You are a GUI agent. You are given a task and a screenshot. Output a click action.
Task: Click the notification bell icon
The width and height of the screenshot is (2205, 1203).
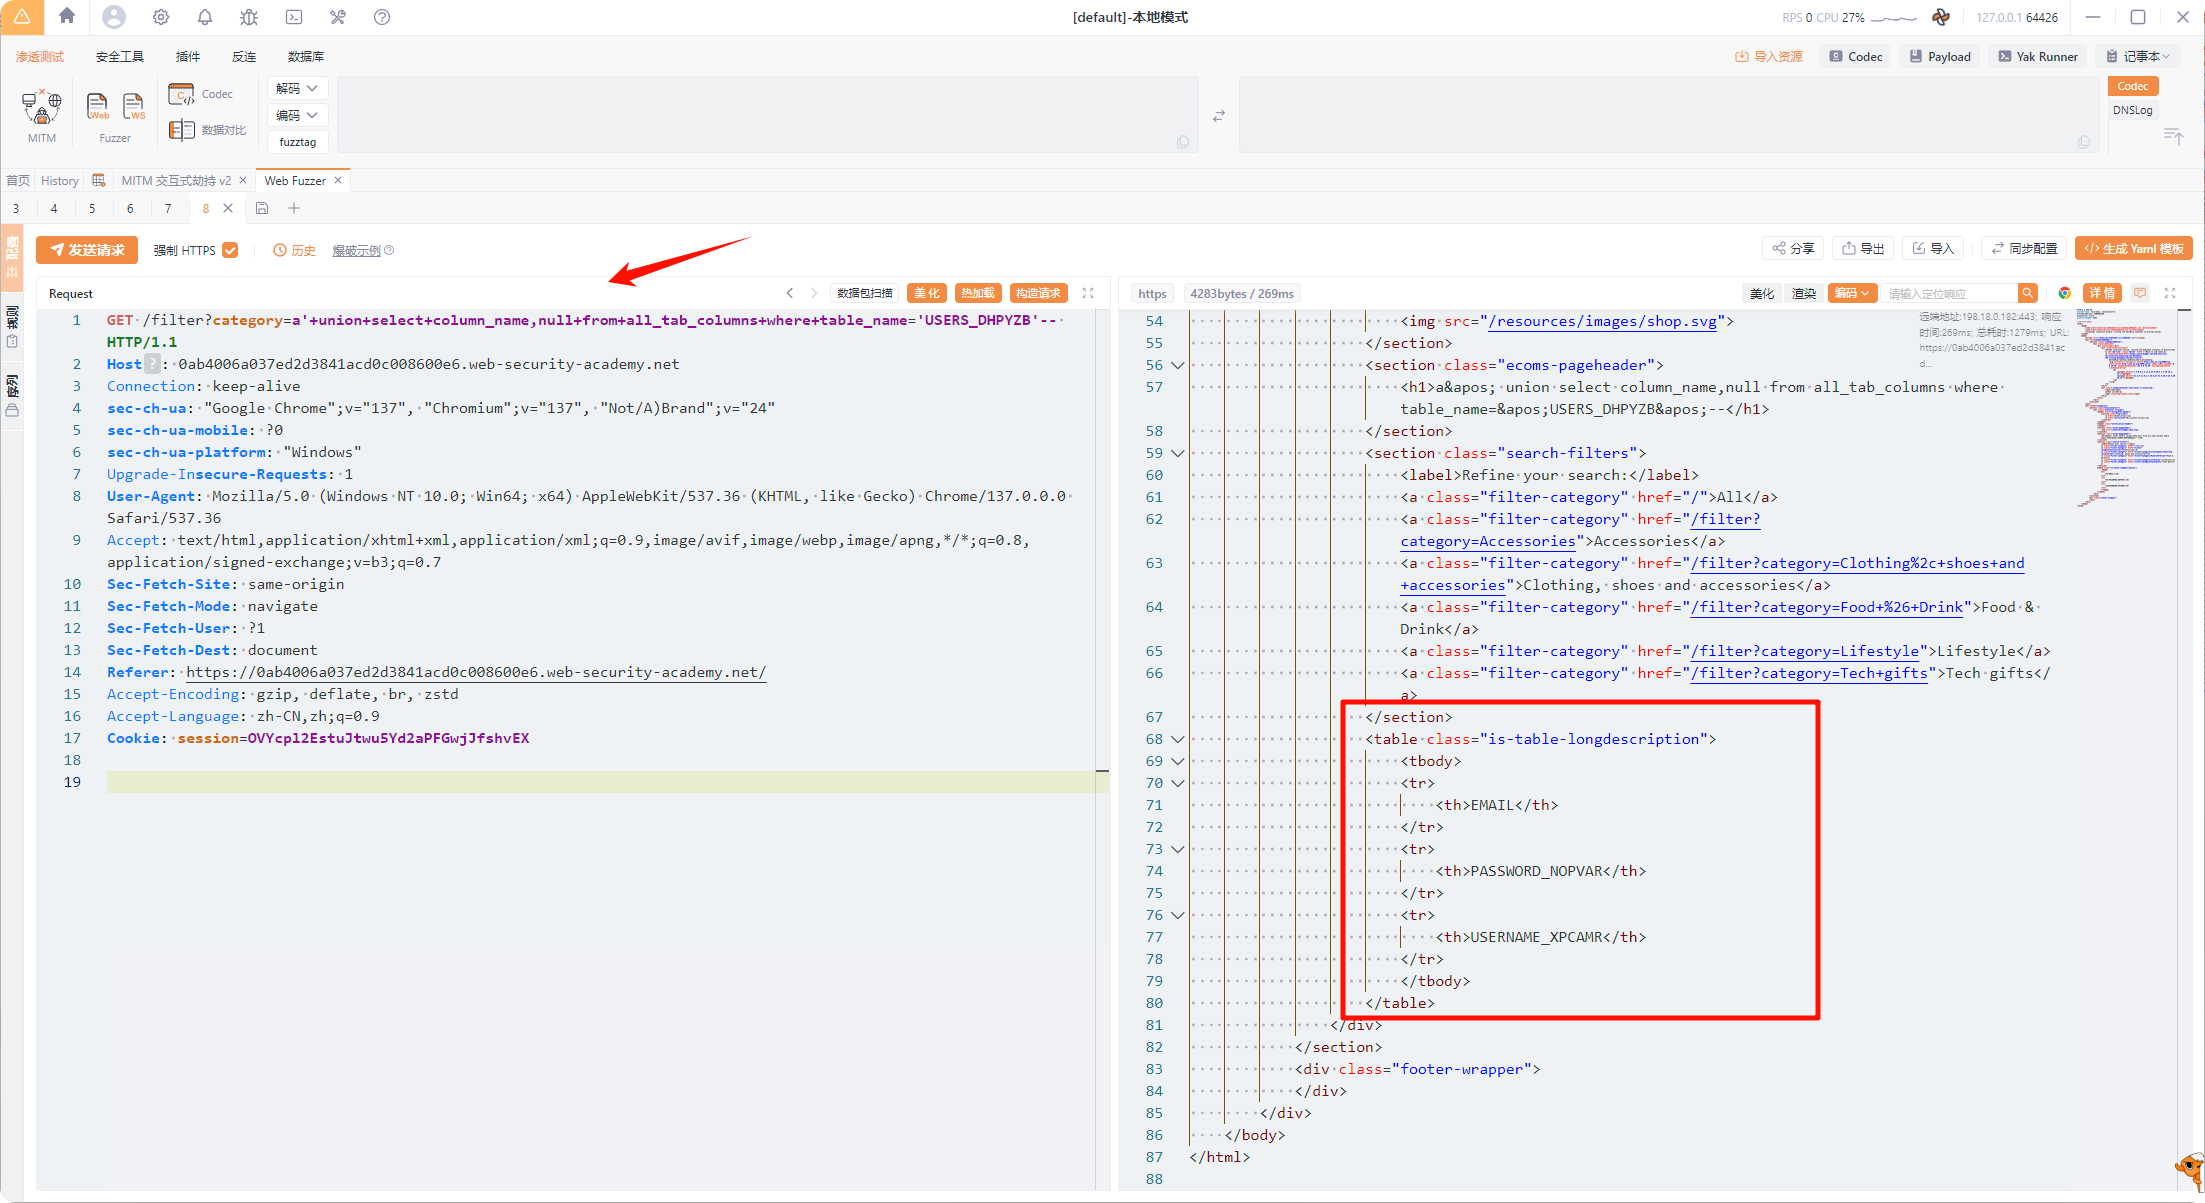(x=205, y=17)
